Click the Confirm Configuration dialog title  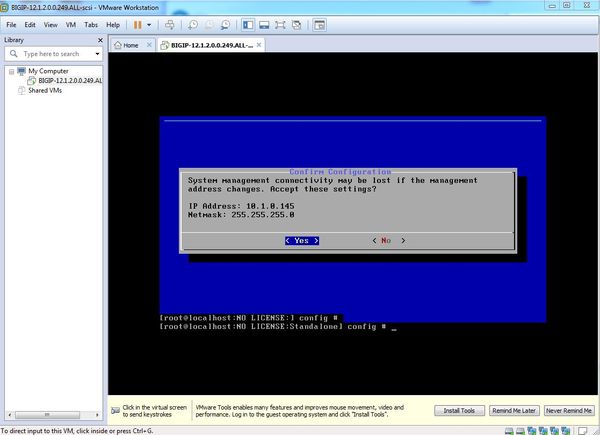pos(340,172)
